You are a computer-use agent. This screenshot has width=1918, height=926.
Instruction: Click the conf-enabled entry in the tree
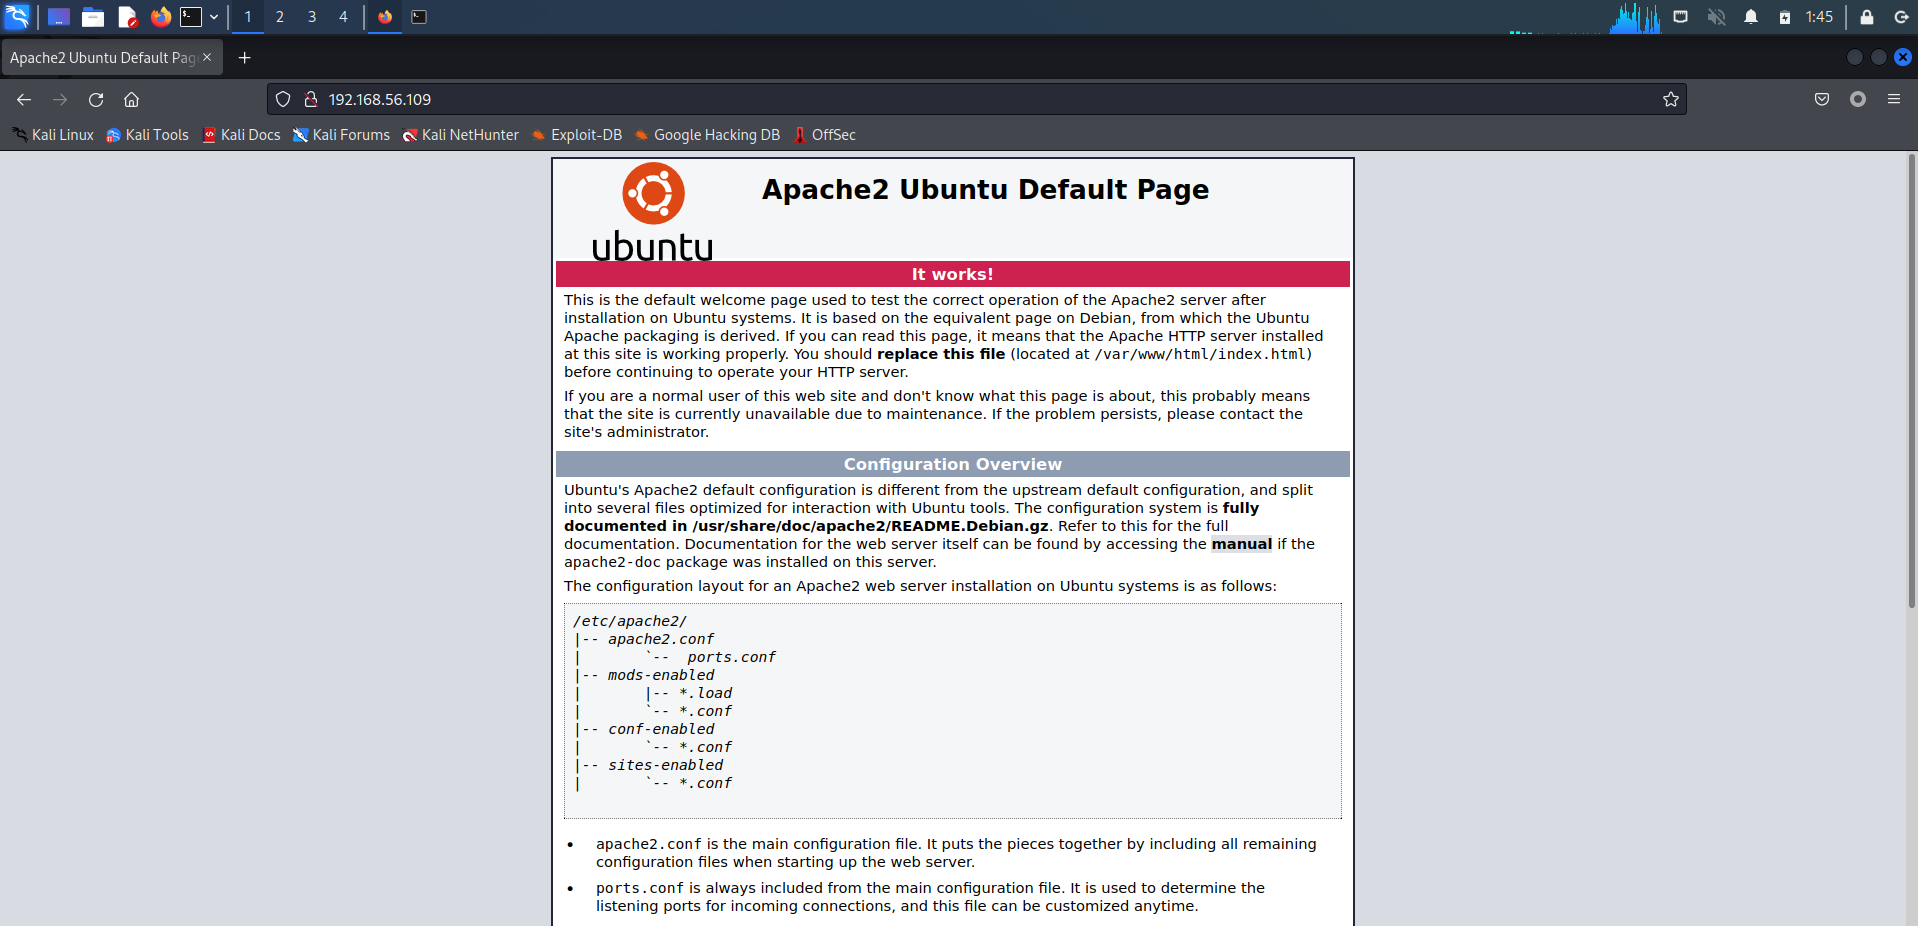point(661,729)
